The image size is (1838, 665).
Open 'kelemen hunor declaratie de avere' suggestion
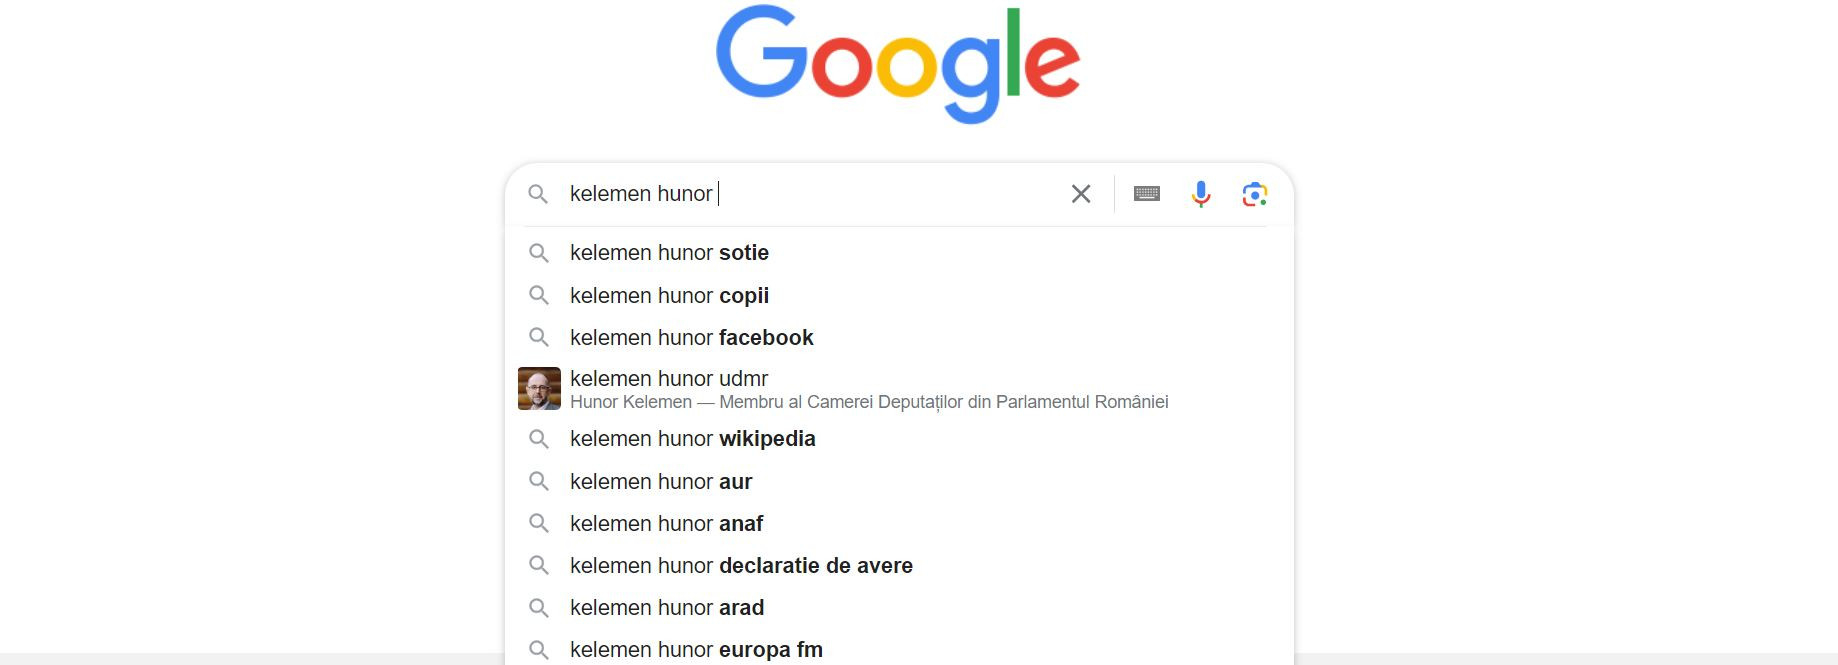740,565
